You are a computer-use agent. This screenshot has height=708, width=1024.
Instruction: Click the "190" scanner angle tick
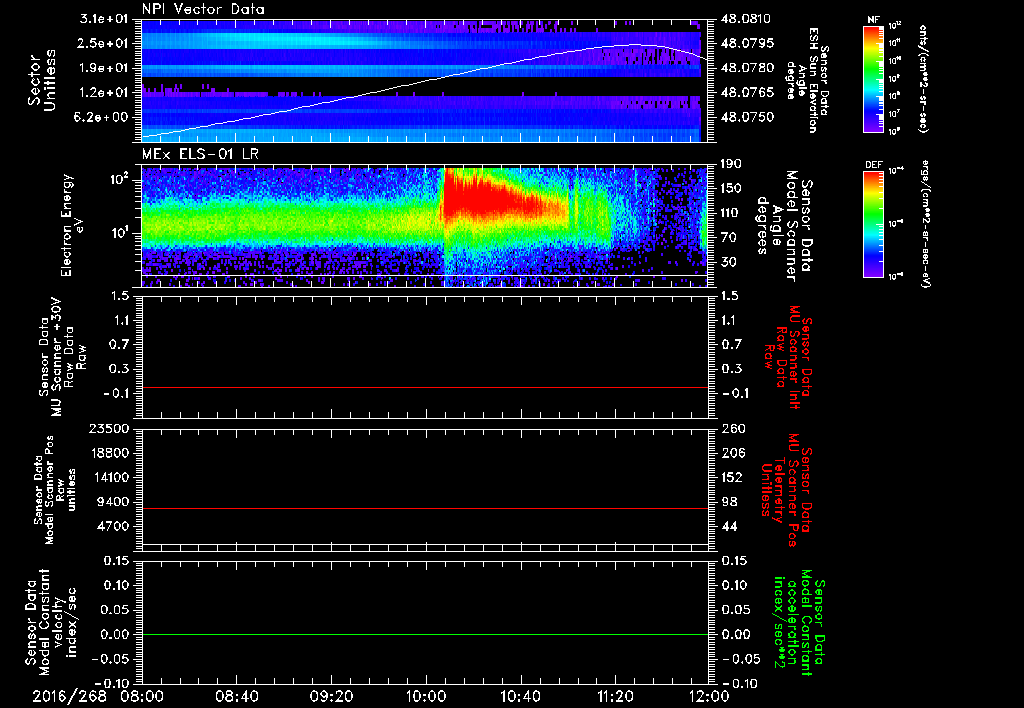tap(732, 164)
